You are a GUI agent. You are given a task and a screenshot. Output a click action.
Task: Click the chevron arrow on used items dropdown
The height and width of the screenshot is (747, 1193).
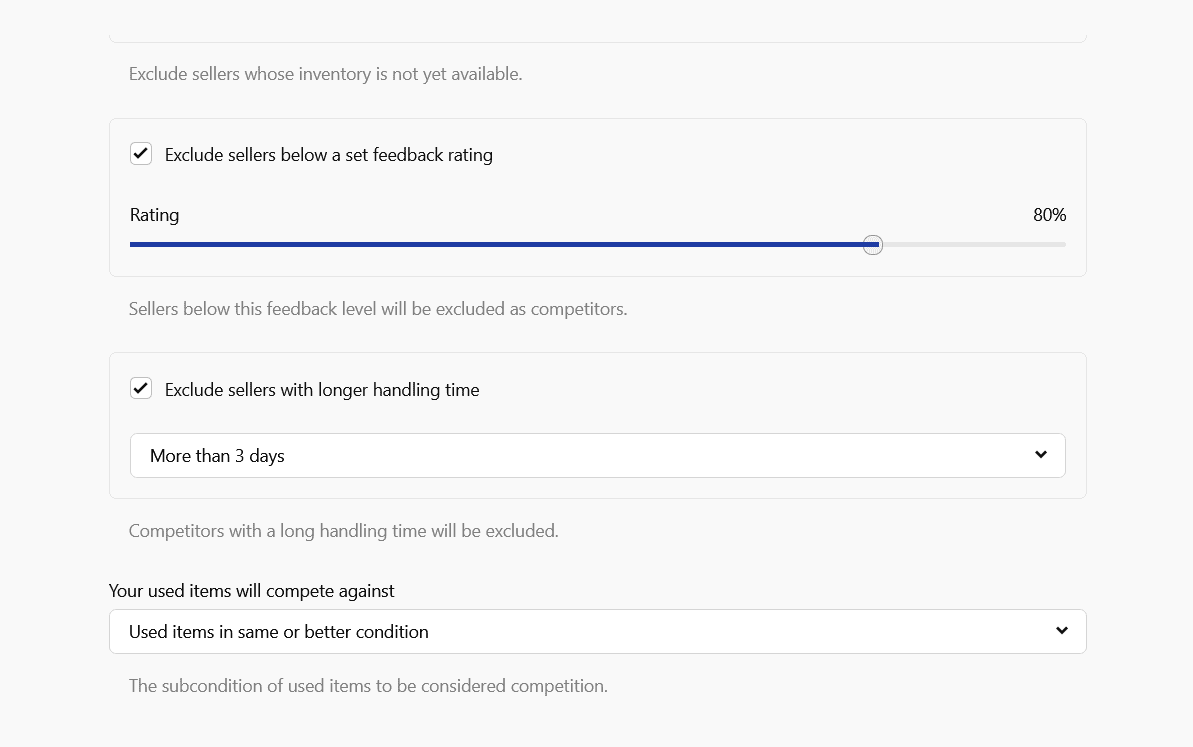pos(1062,631)
